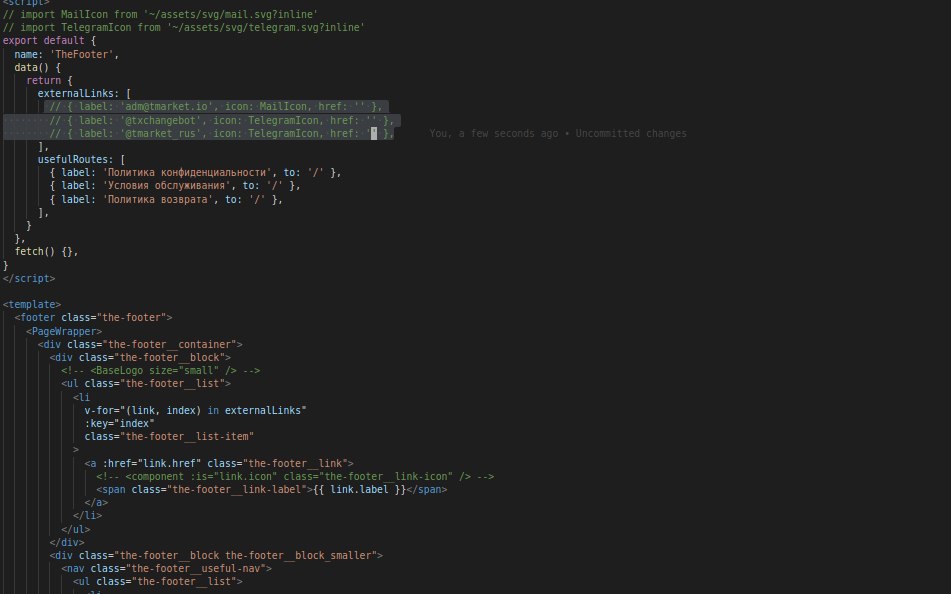Click the 'Политика возврата' label line
This screenshot has height=594, width=951.
[x=166, y=199]
